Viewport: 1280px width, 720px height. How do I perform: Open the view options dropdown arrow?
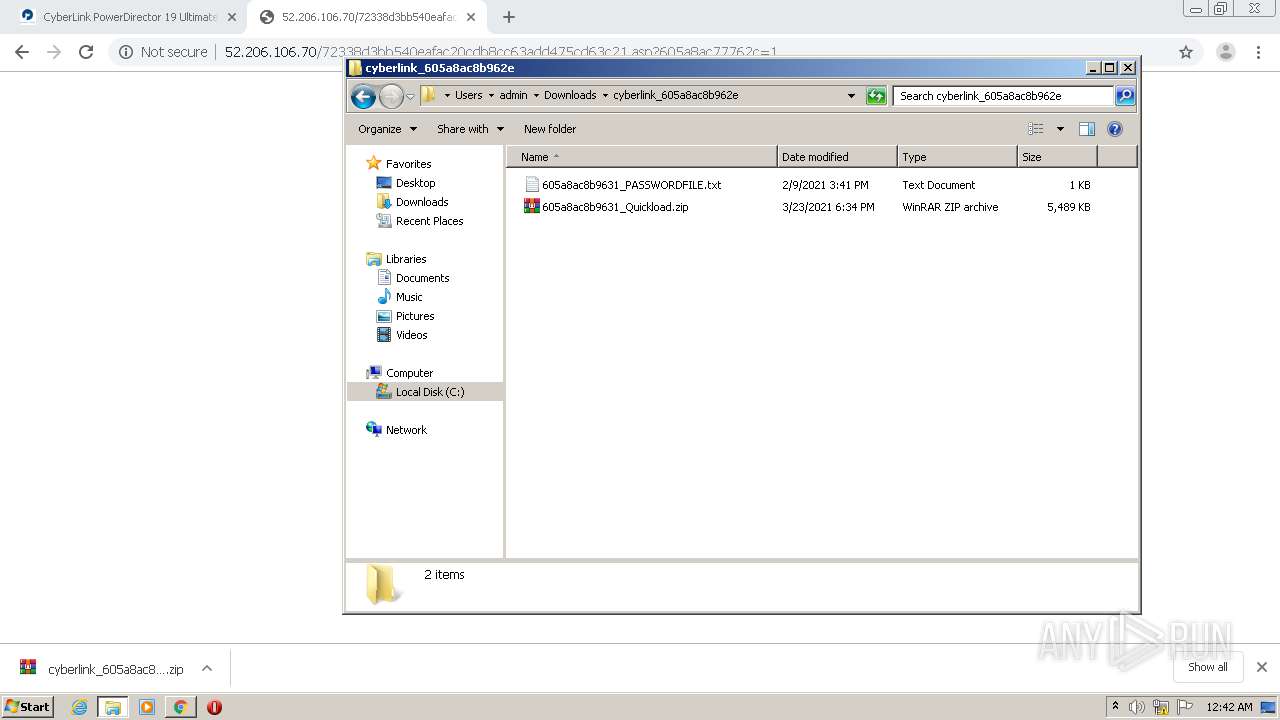coord(1060,129)
